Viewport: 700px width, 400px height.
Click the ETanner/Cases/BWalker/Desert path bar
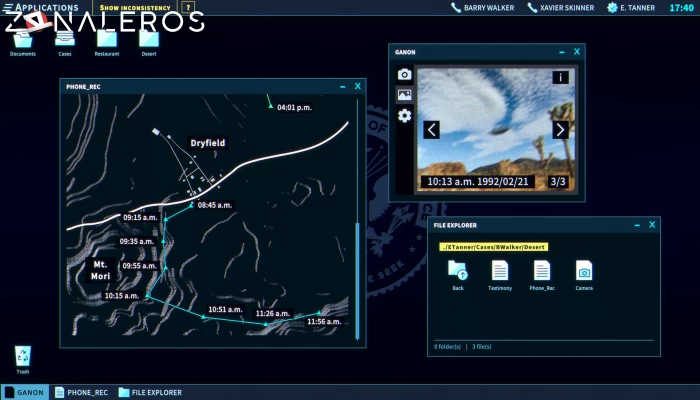tap(494, 247)
